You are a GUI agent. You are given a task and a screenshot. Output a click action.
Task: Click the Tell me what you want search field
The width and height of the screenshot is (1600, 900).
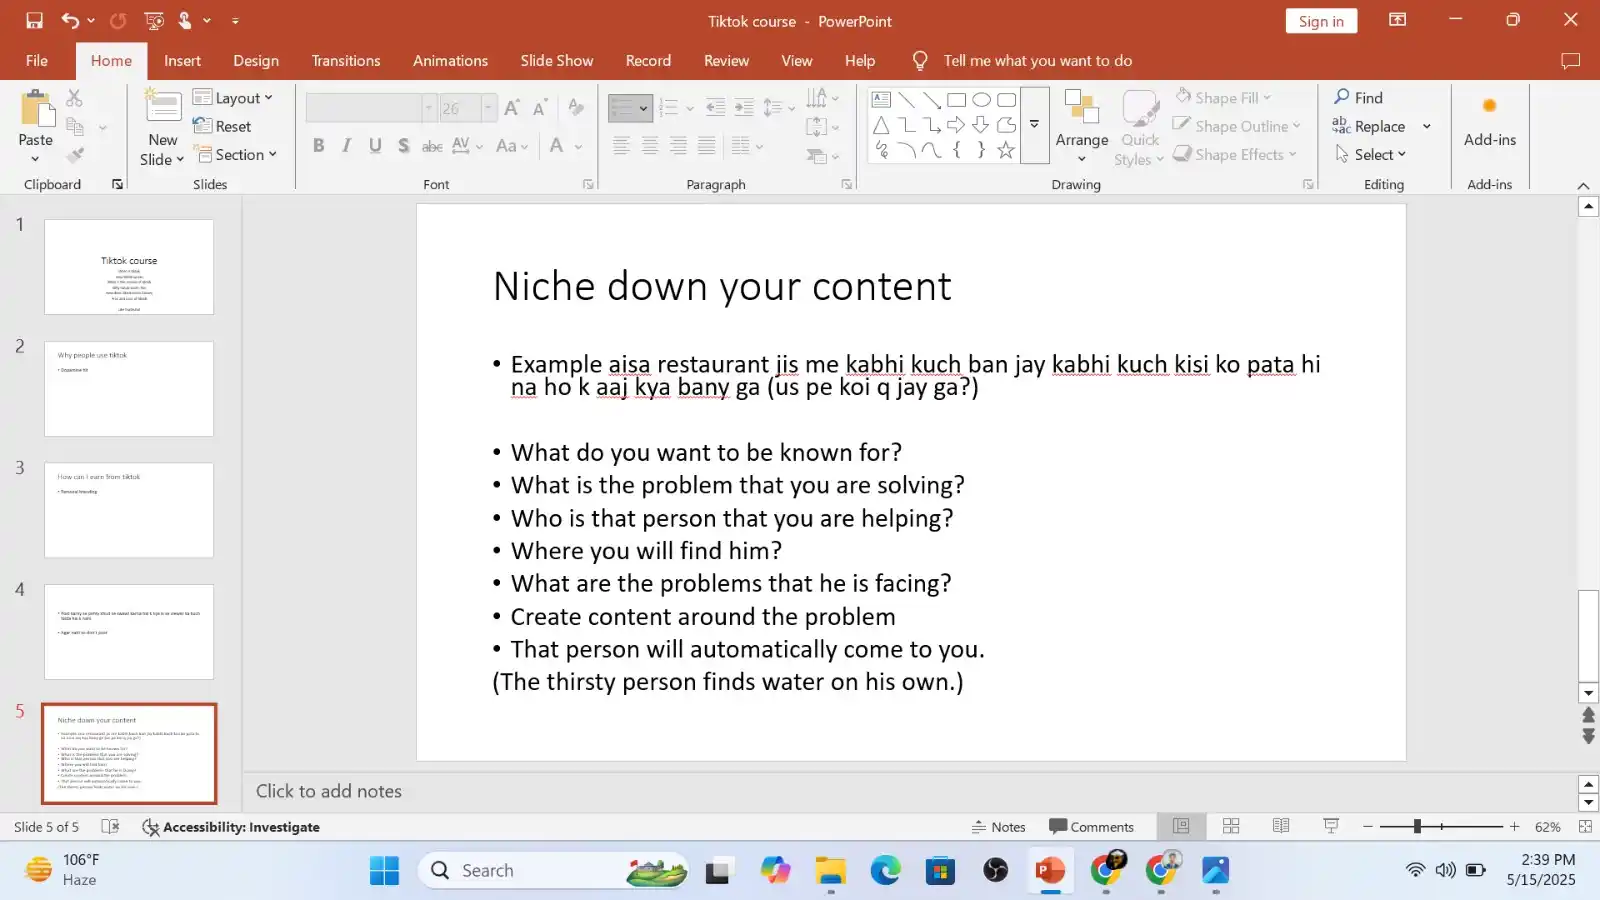pos(1038,61)
